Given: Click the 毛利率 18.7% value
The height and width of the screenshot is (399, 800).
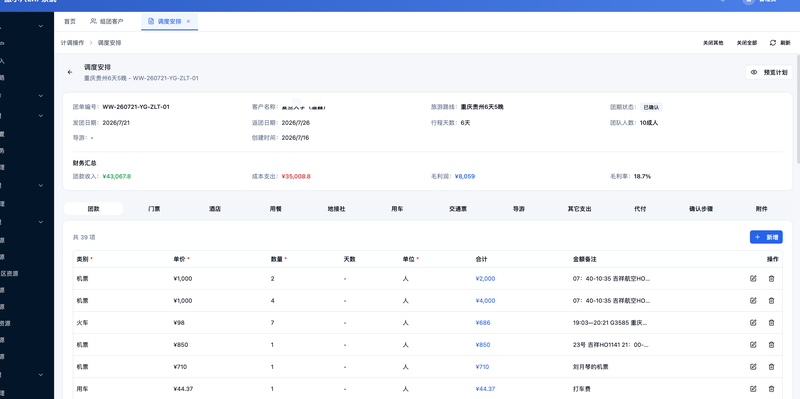Looking at the screenshot, I should [642, 176].
